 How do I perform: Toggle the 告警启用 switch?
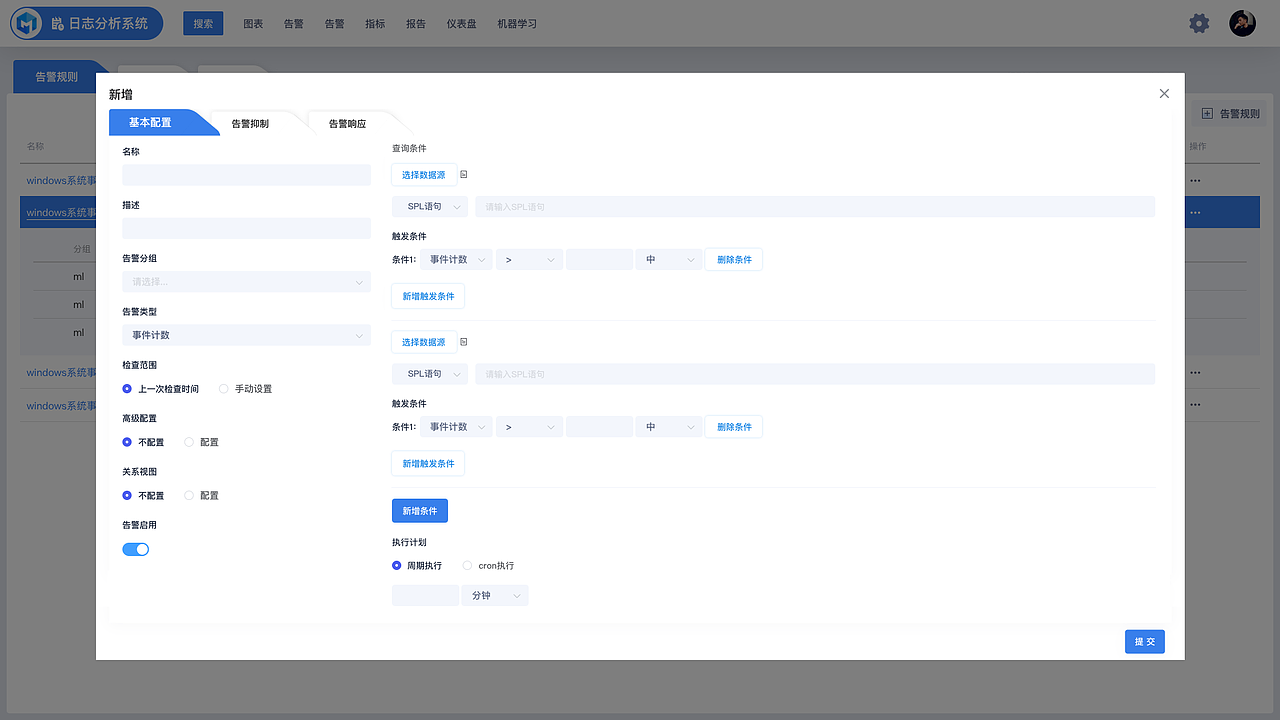[136, 549]
